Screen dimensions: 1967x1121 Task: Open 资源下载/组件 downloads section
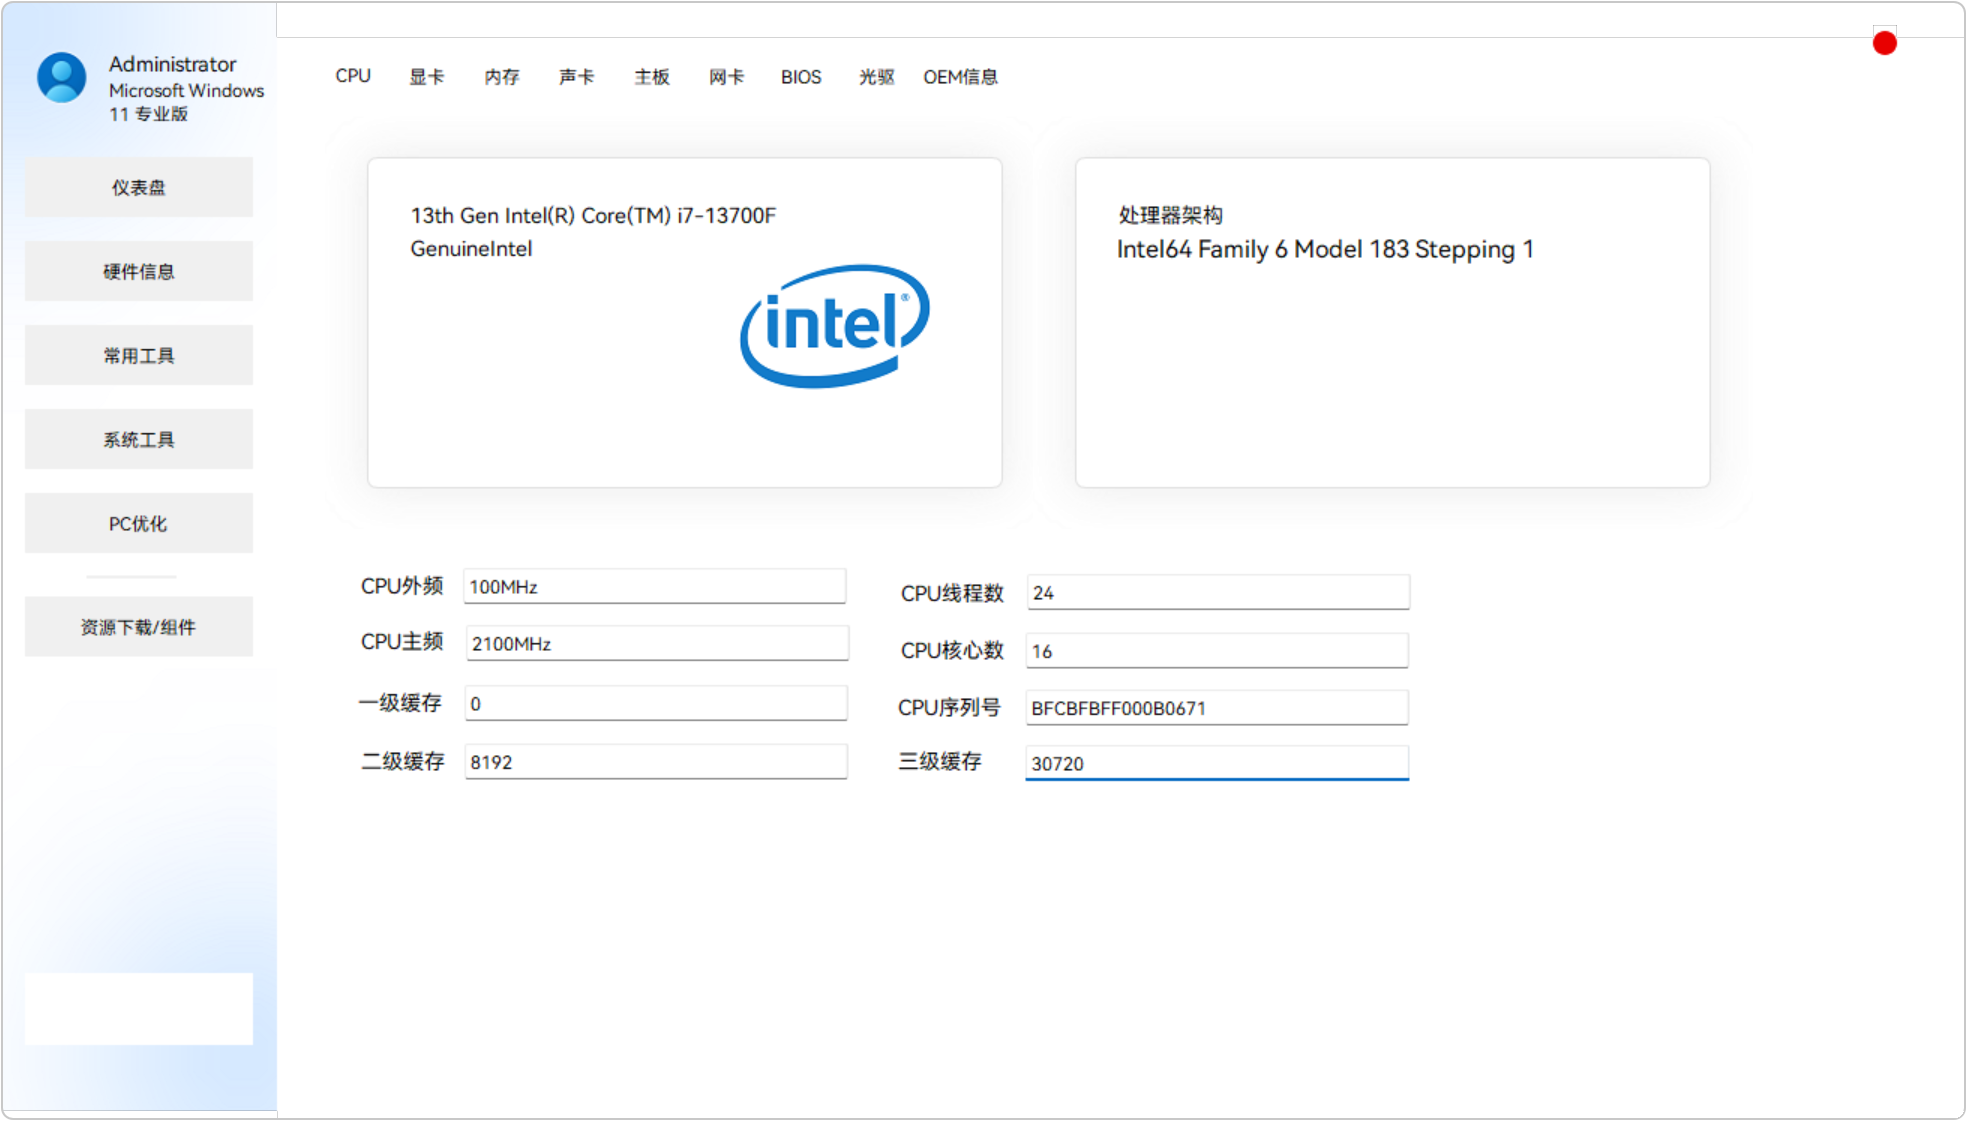pyautogui.click(x=139, y=627)
